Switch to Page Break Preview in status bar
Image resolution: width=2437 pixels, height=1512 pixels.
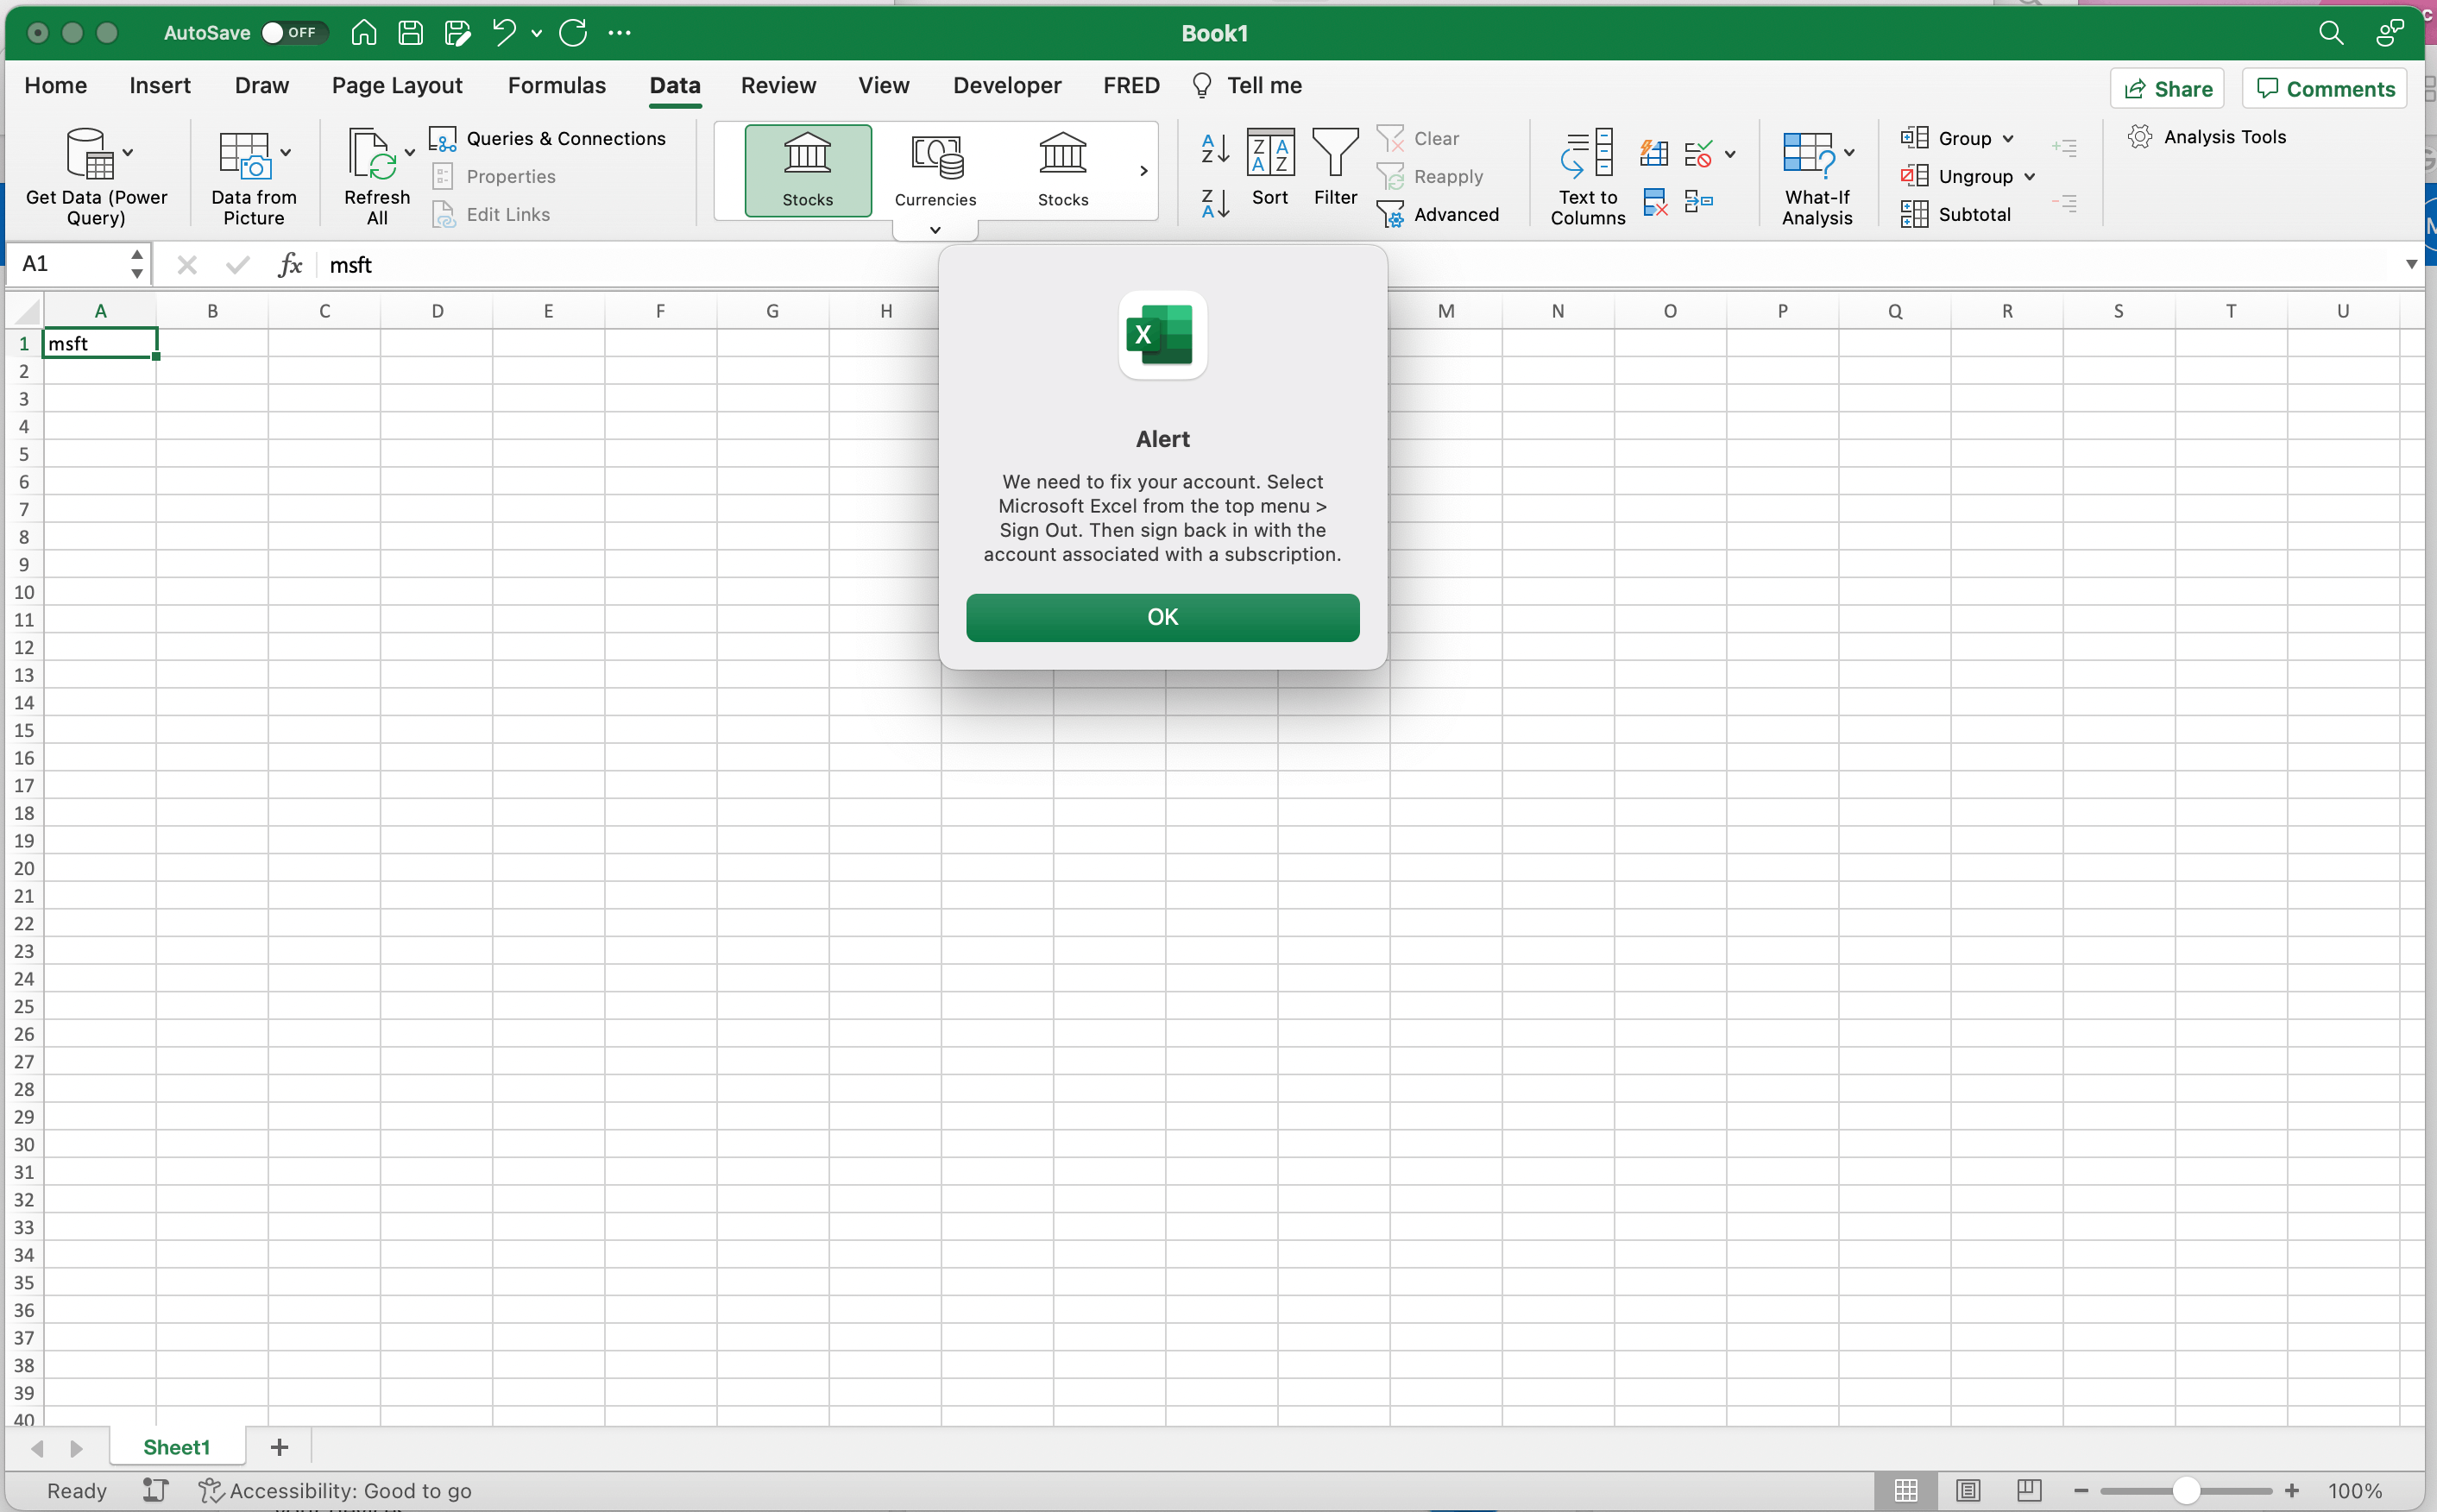2029,1490
